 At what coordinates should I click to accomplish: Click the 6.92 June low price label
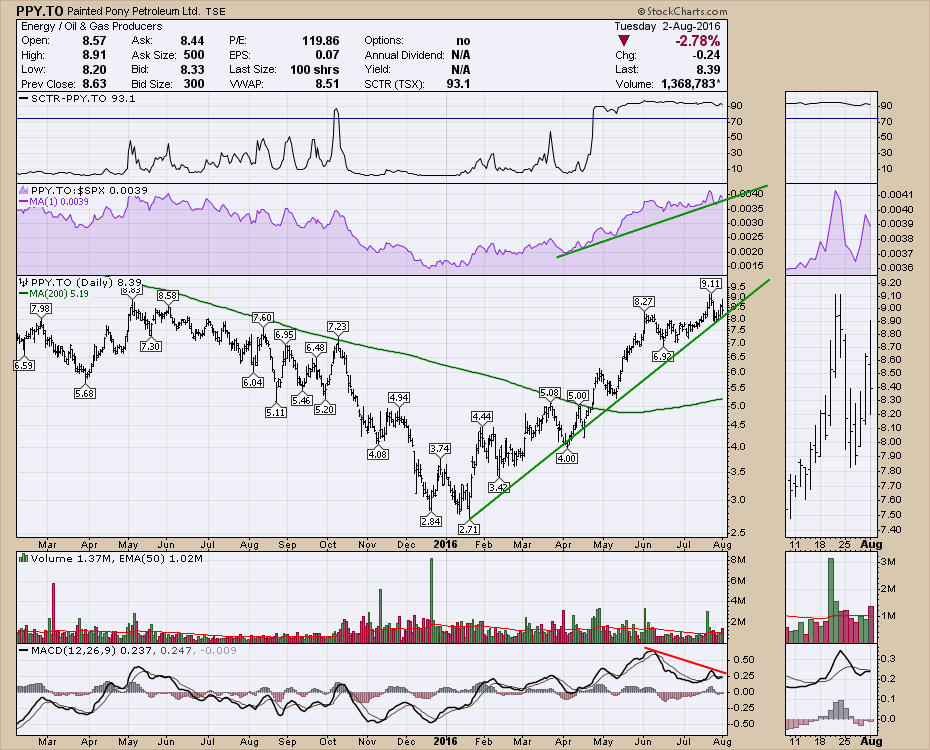pos(663,356)
